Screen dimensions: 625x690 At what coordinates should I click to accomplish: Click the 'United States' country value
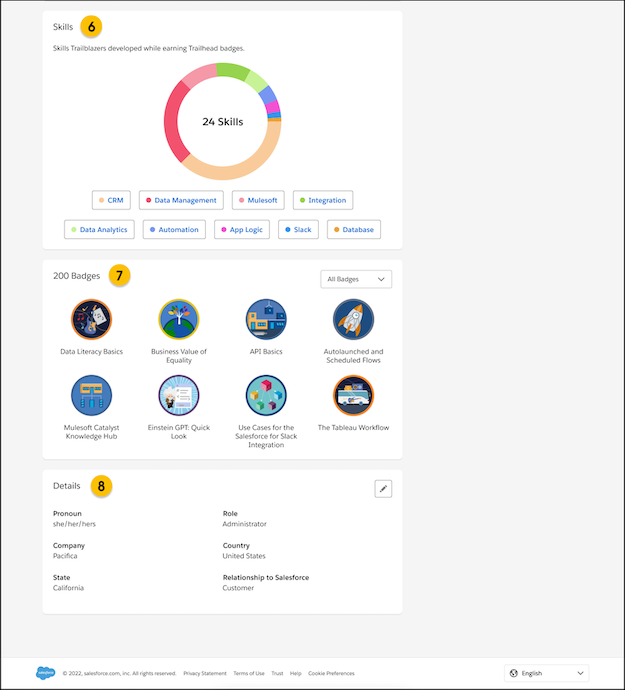[244, 556]
